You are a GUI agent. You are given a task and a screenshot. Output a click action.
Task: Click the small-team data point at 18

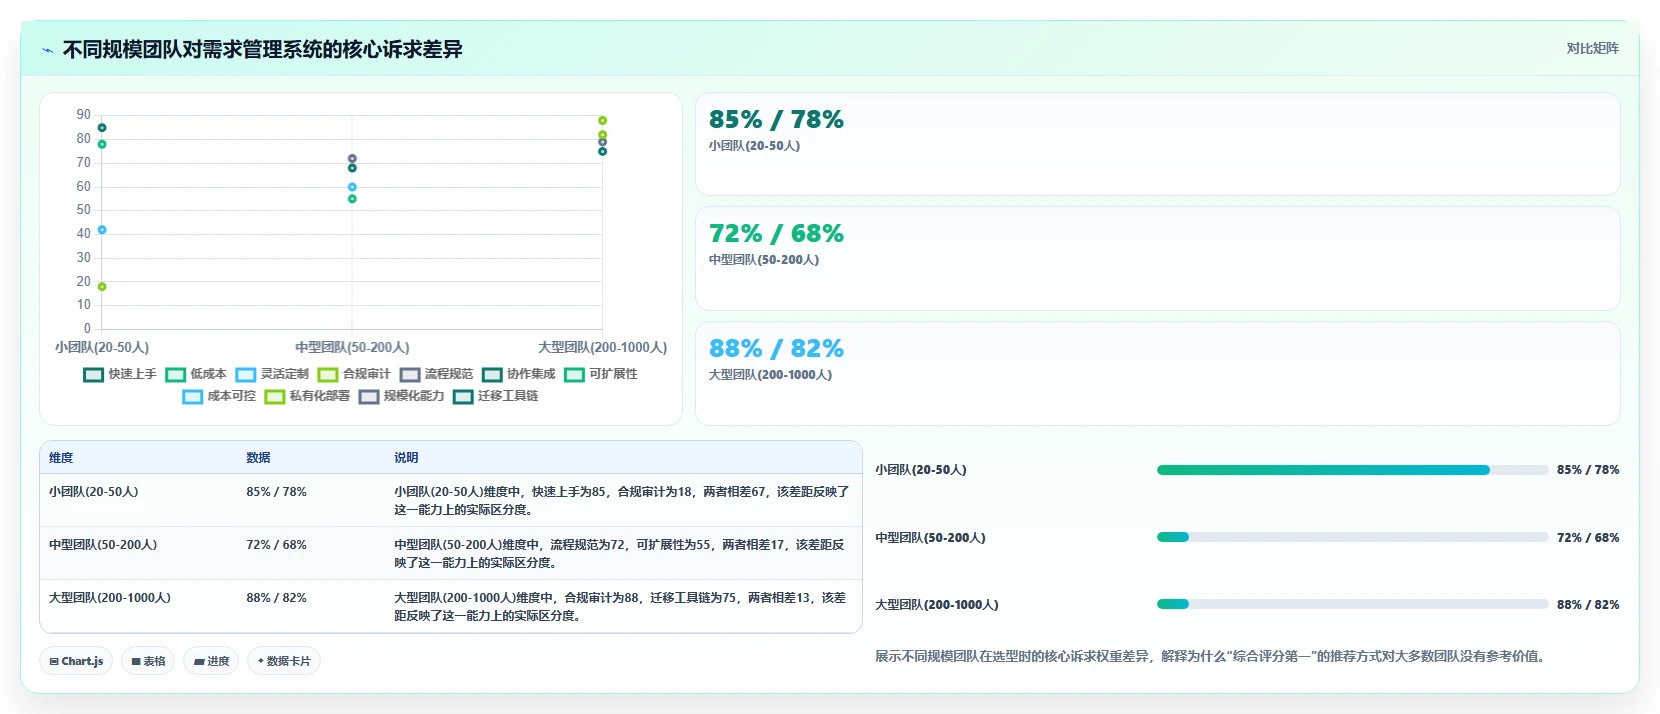point(102,287)
